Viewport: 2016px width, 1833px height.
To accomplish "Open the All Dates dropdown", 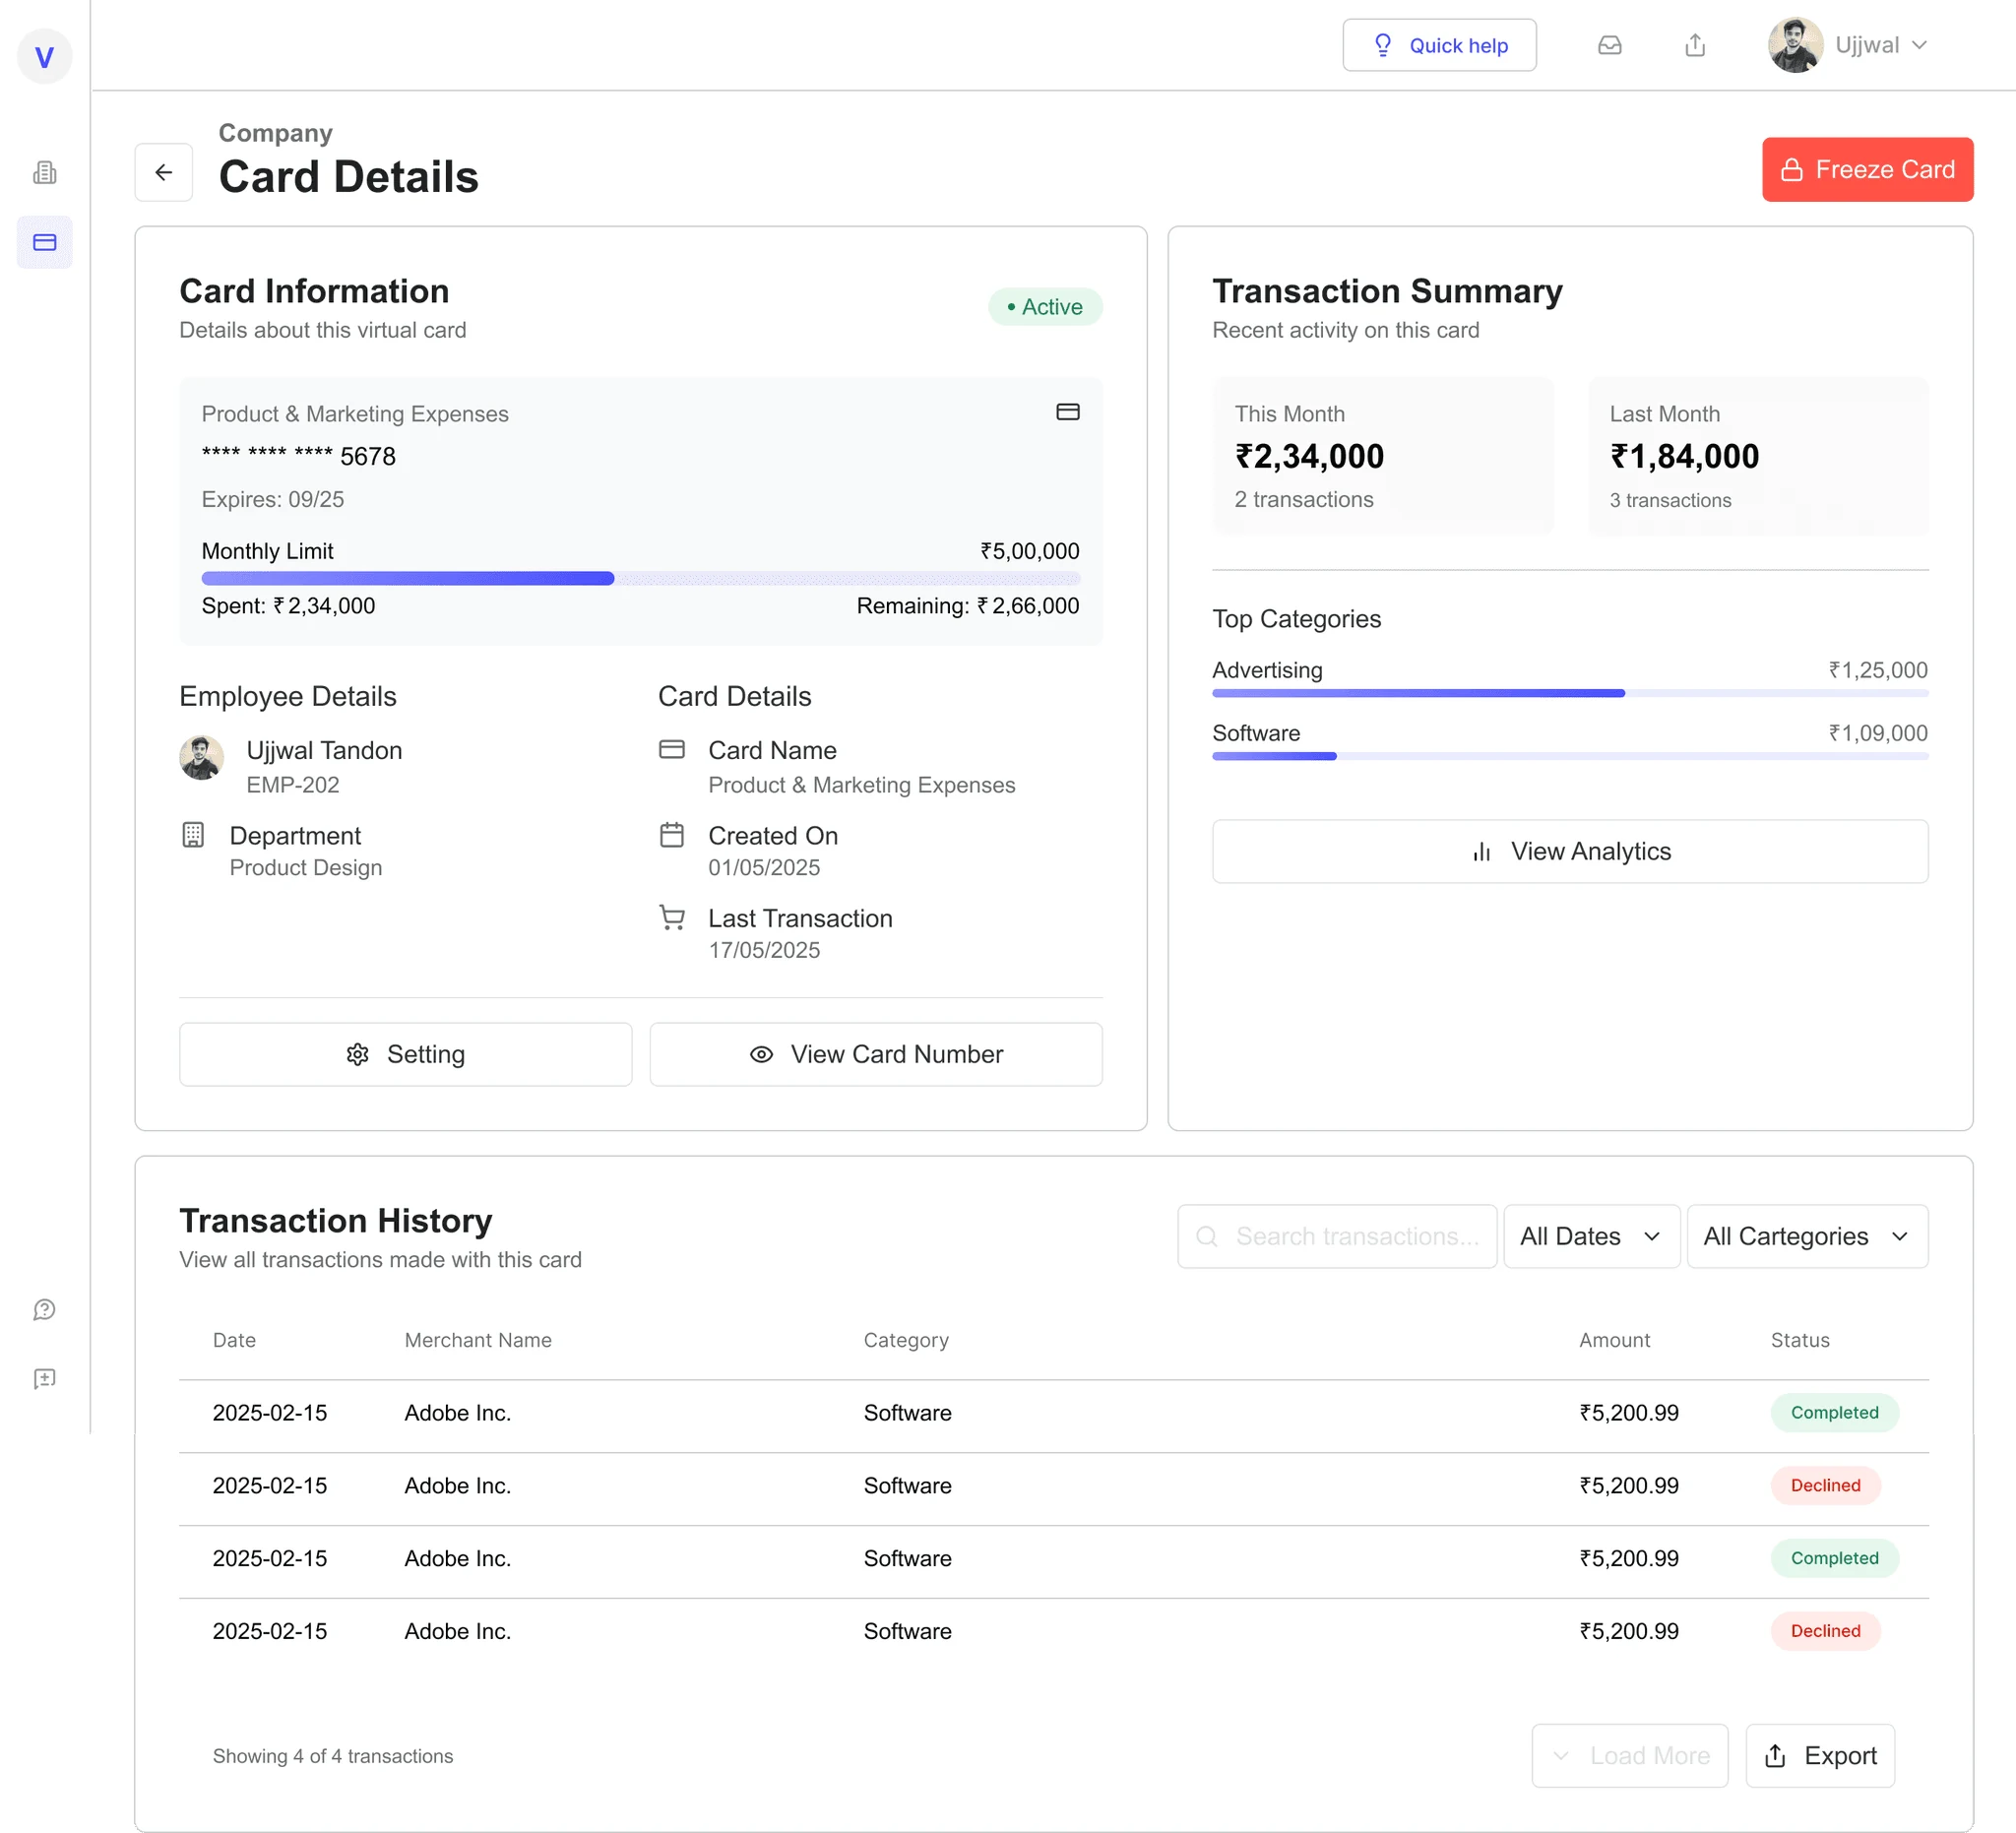I will pyautogui.click(x=1591, y=1236).
